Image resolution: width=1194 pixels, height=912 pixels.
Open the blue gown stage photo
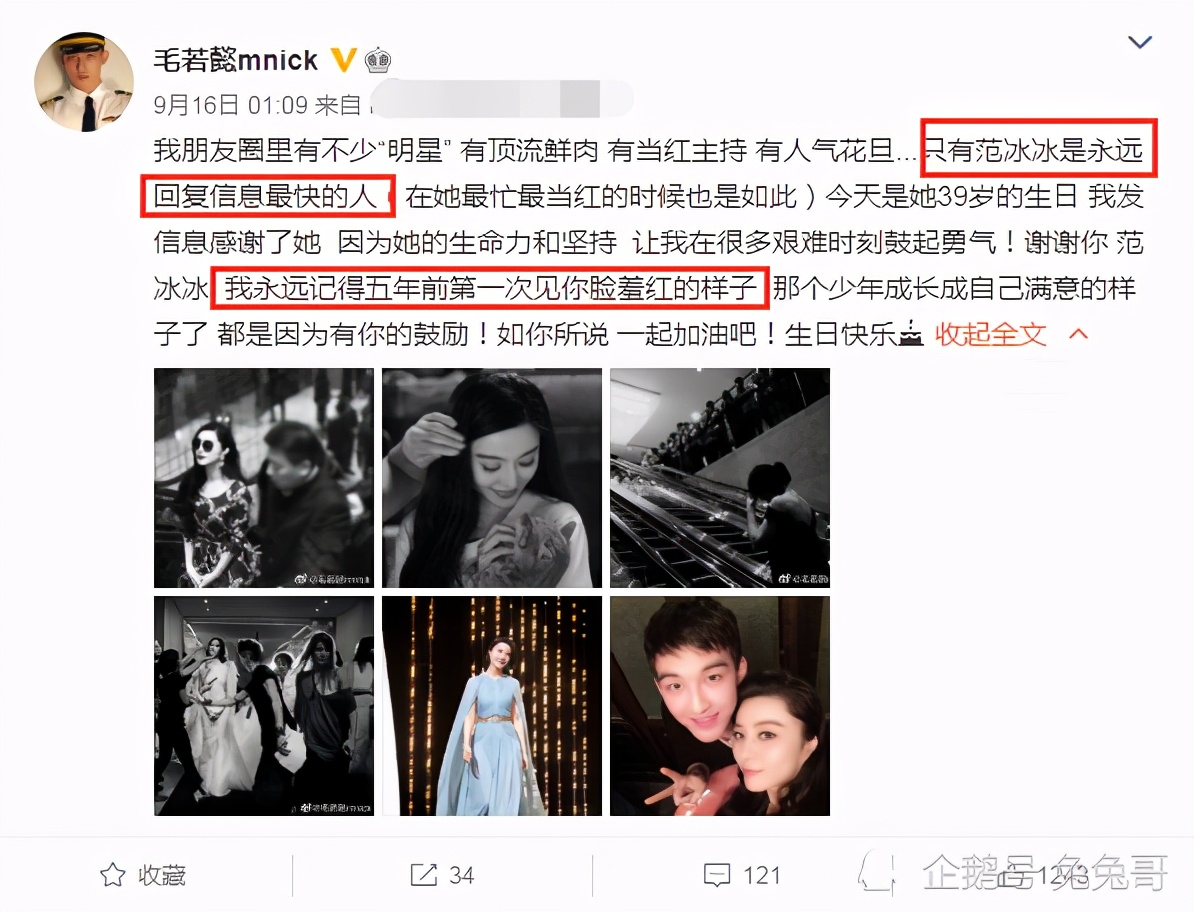click(492, 706)
